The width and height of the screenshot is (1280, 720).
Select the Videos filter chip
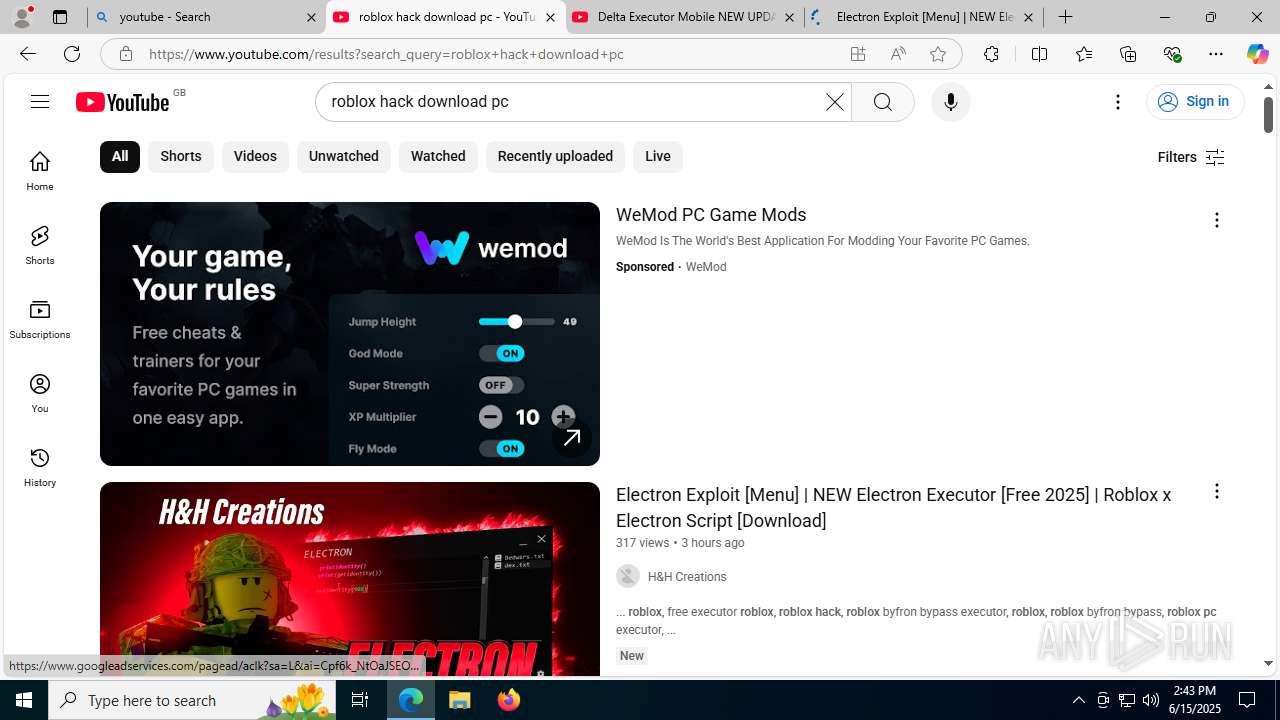point(255,156)
